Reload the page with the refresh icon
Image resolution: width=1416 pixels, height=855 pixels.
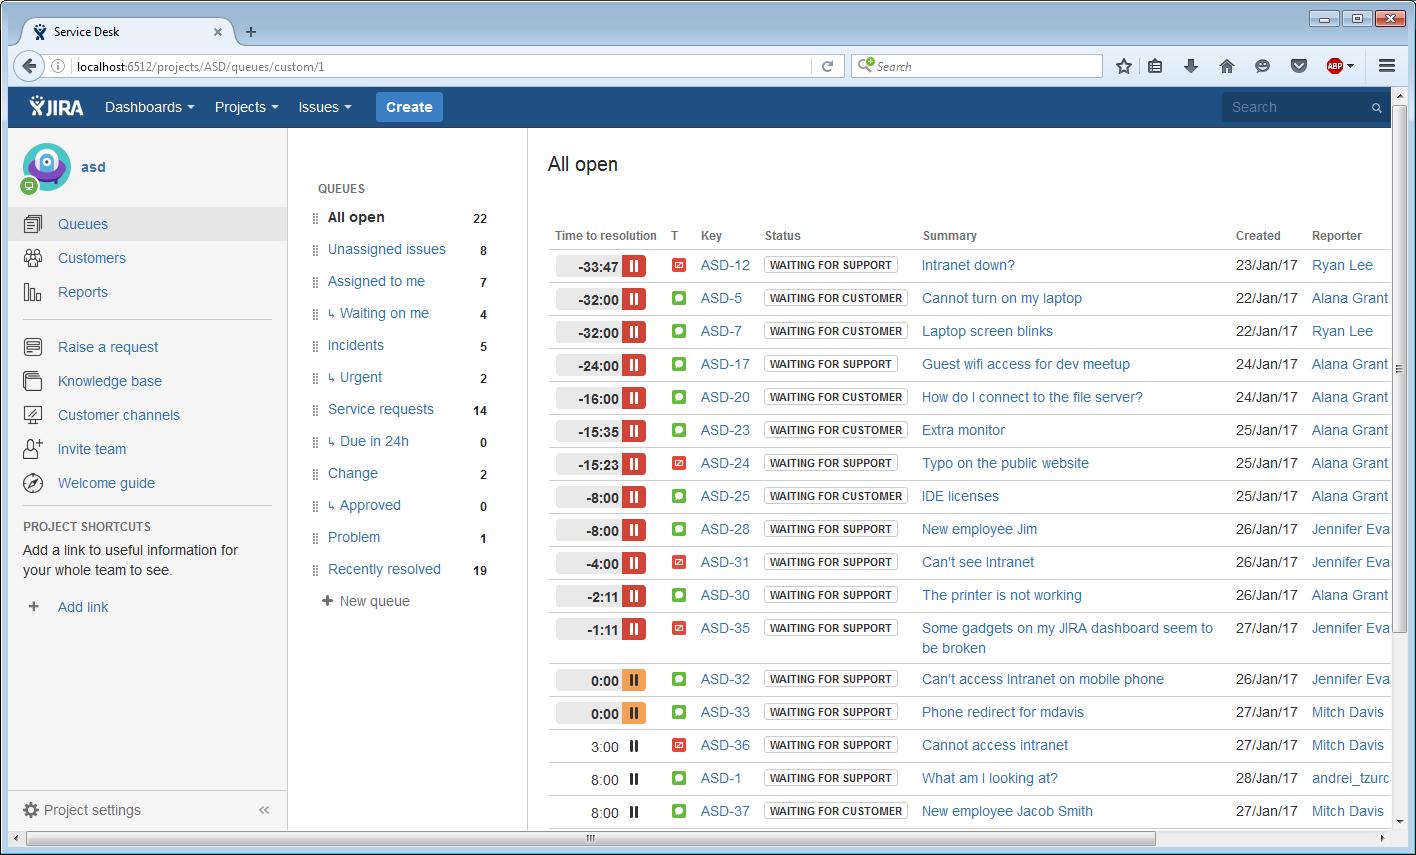(x=828, y=65)
